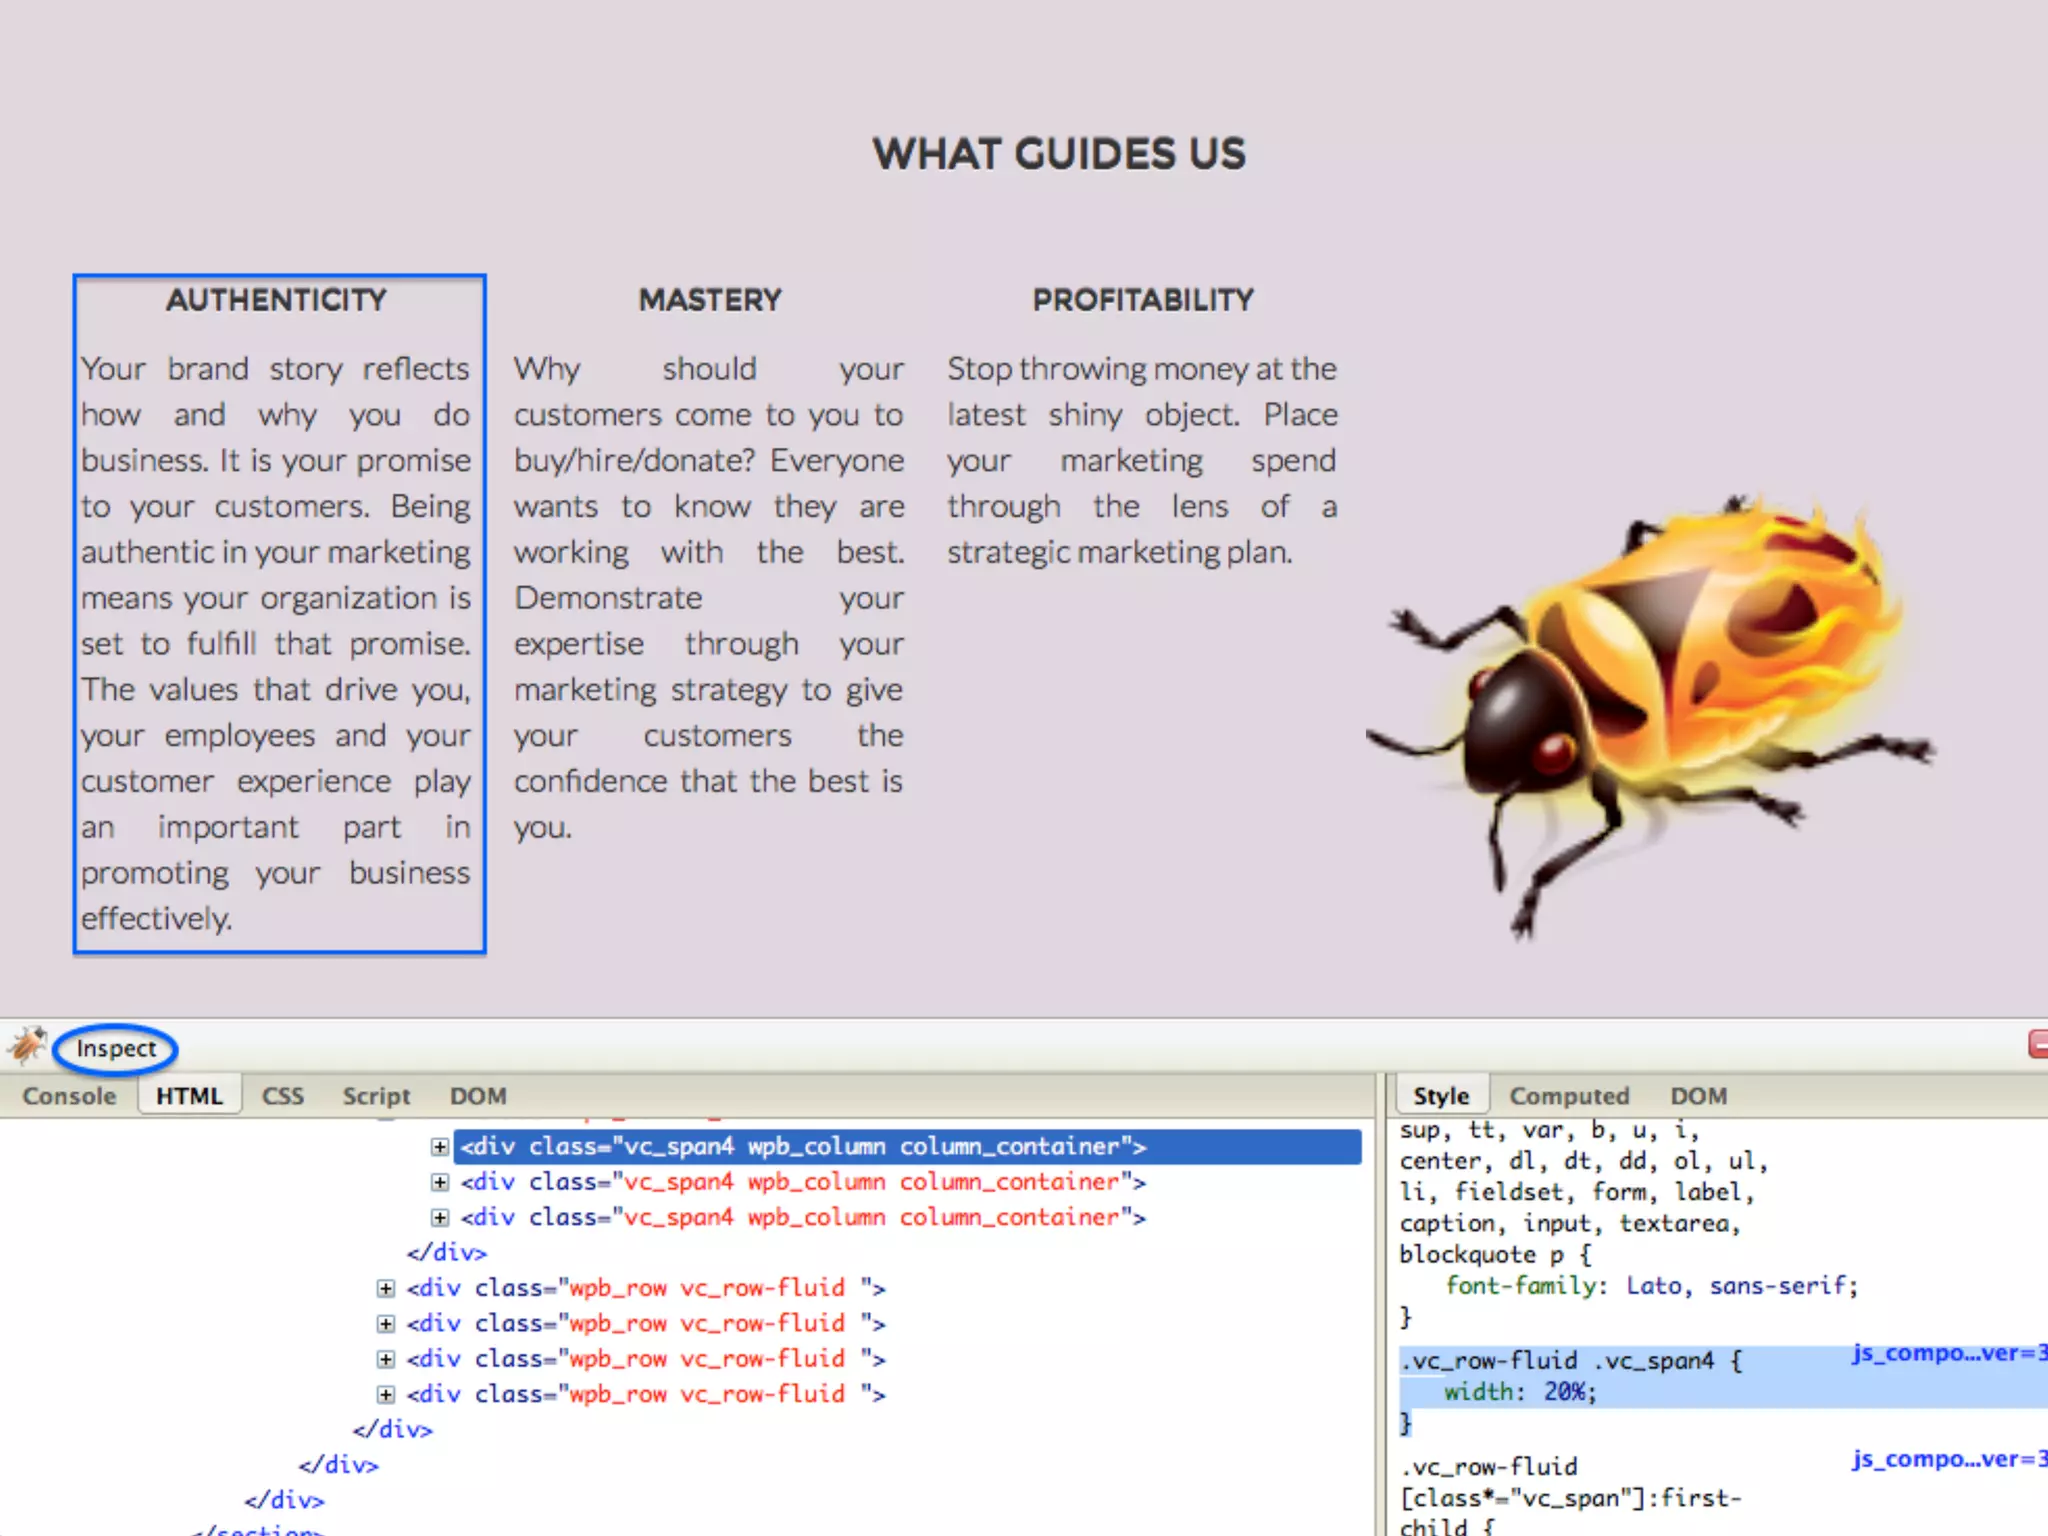Click the red minimize Firebug icon

[x=2038, y=1044]
